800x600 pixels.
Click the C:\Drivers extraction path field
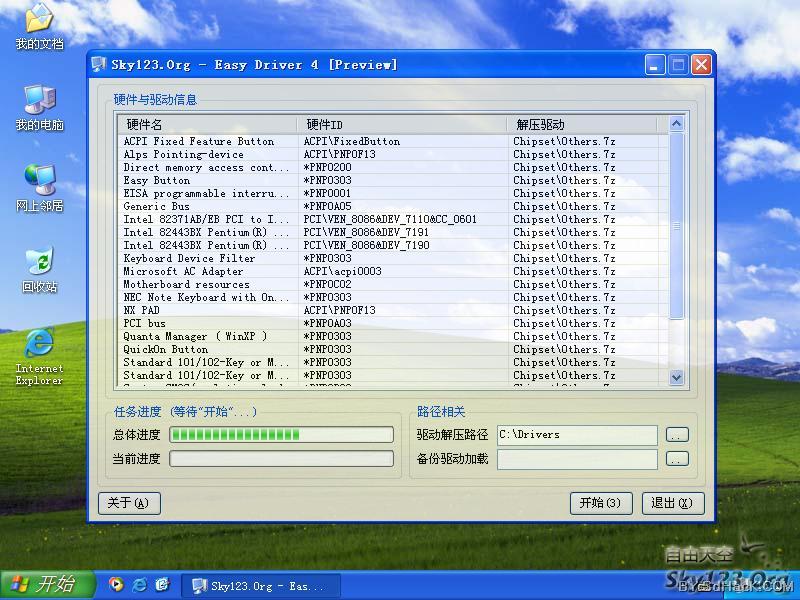(x=577, y=435)
